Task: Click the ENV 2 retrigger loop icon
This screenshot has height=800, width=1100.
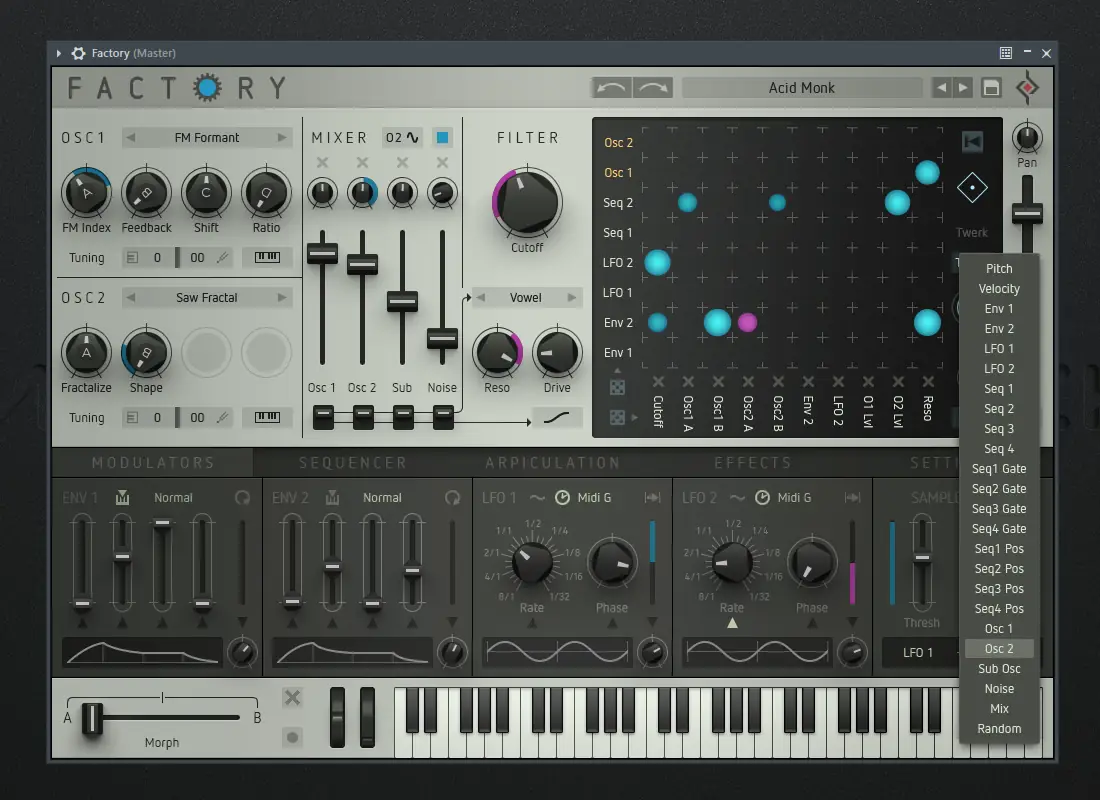Action: pyautogui.click(x=452, y=498)
